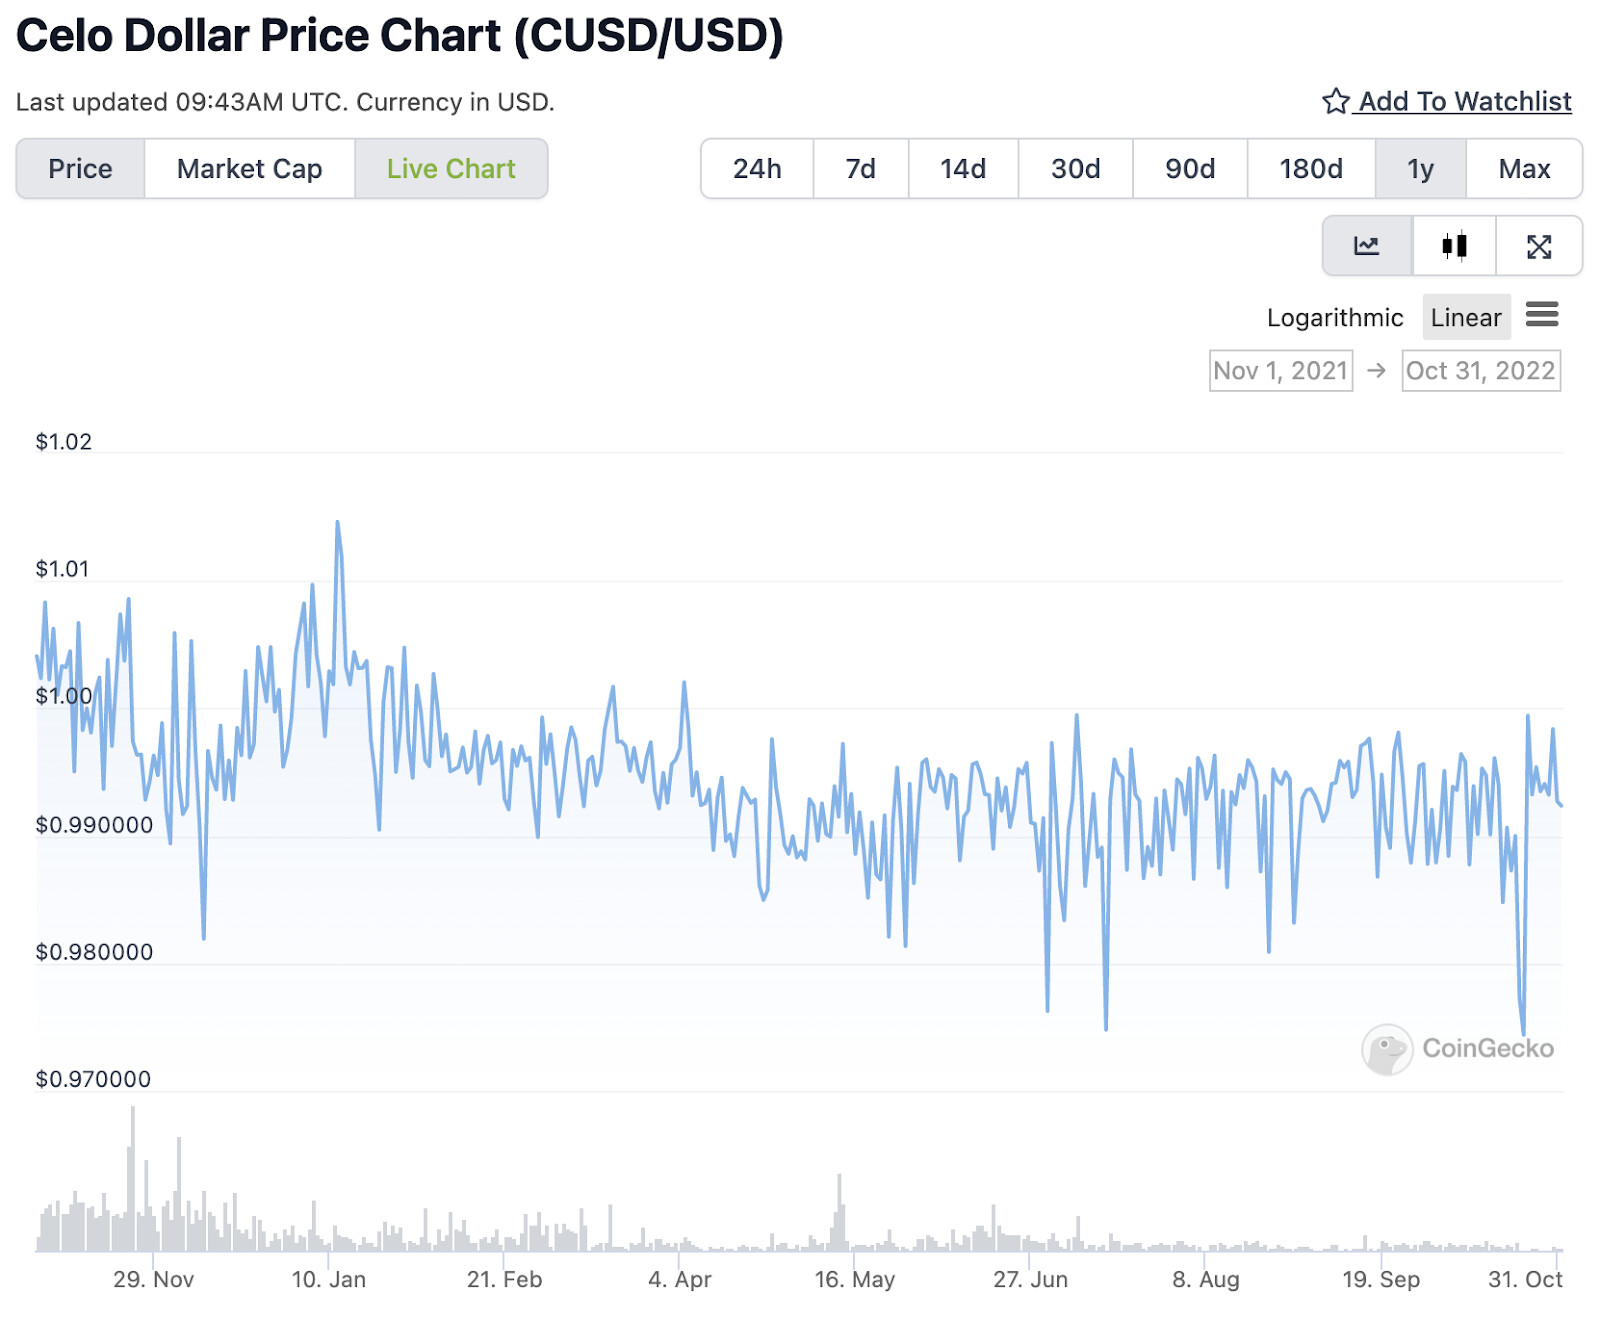Open the end date Oct 31, 2022 picker
The width and height of the screenshot is (1600, 1319).
point(1481,370)
